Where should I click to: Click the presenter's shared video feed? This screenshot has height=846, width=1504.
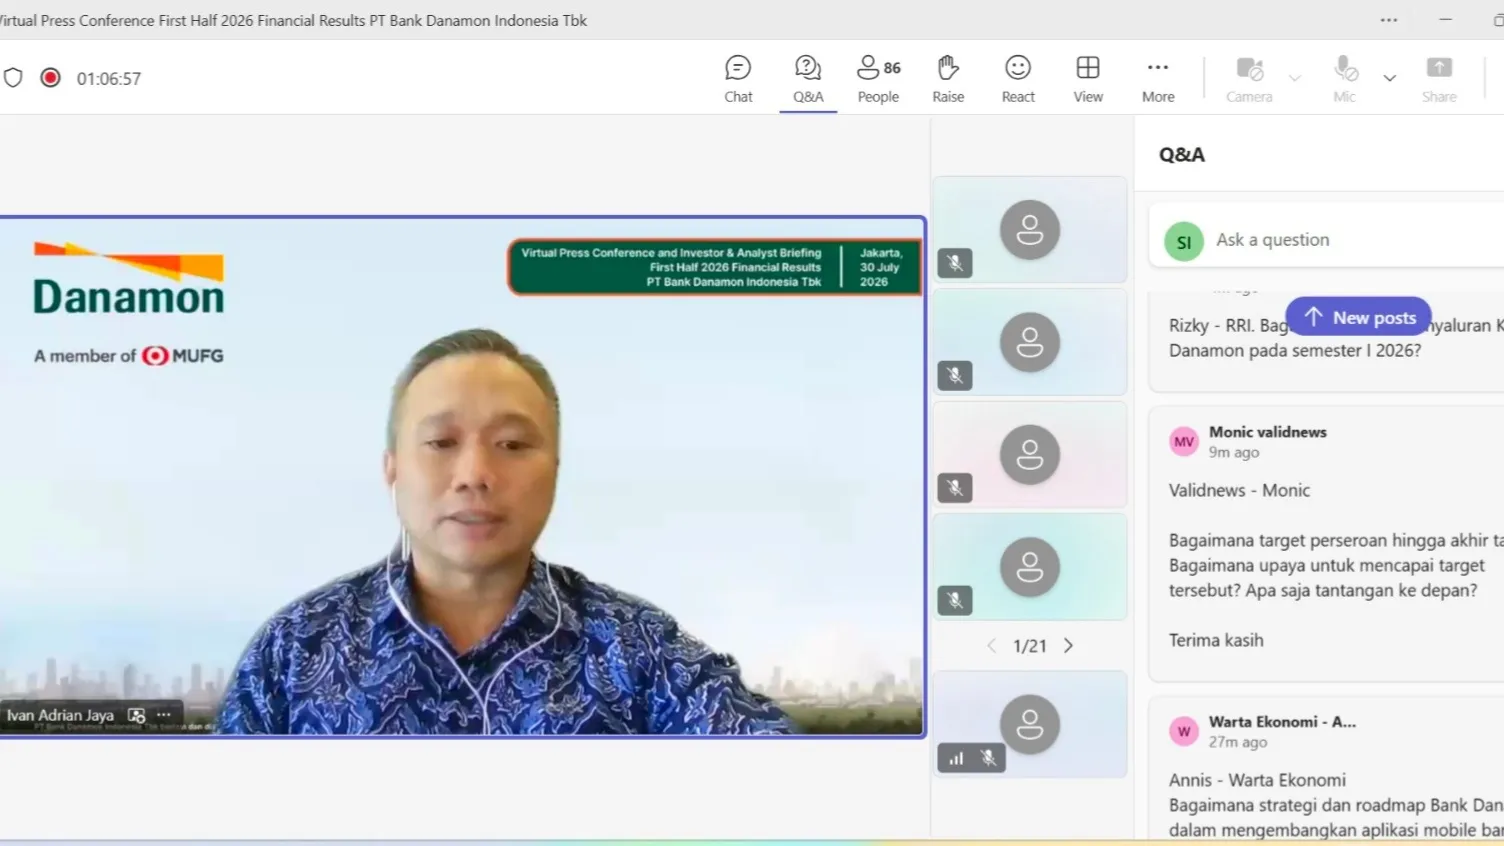[x=462, y=476]
